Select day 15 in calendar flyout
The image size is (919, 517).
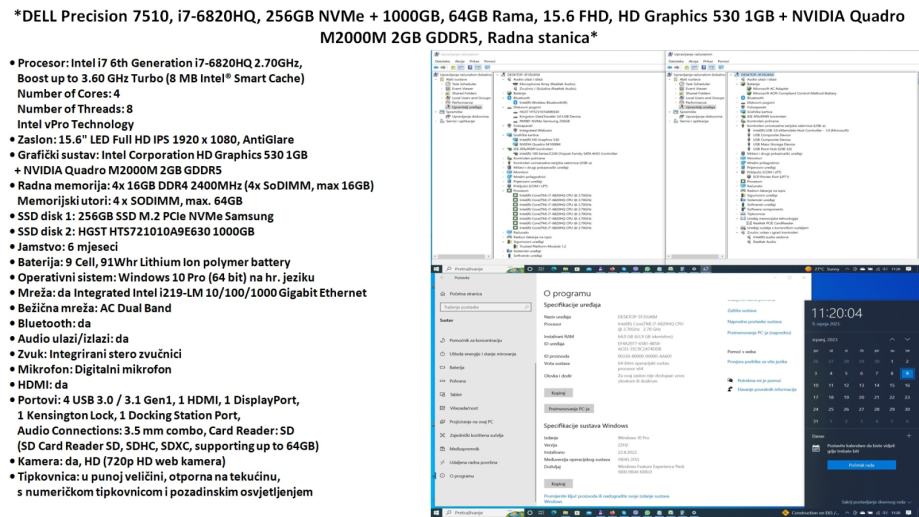892,385
